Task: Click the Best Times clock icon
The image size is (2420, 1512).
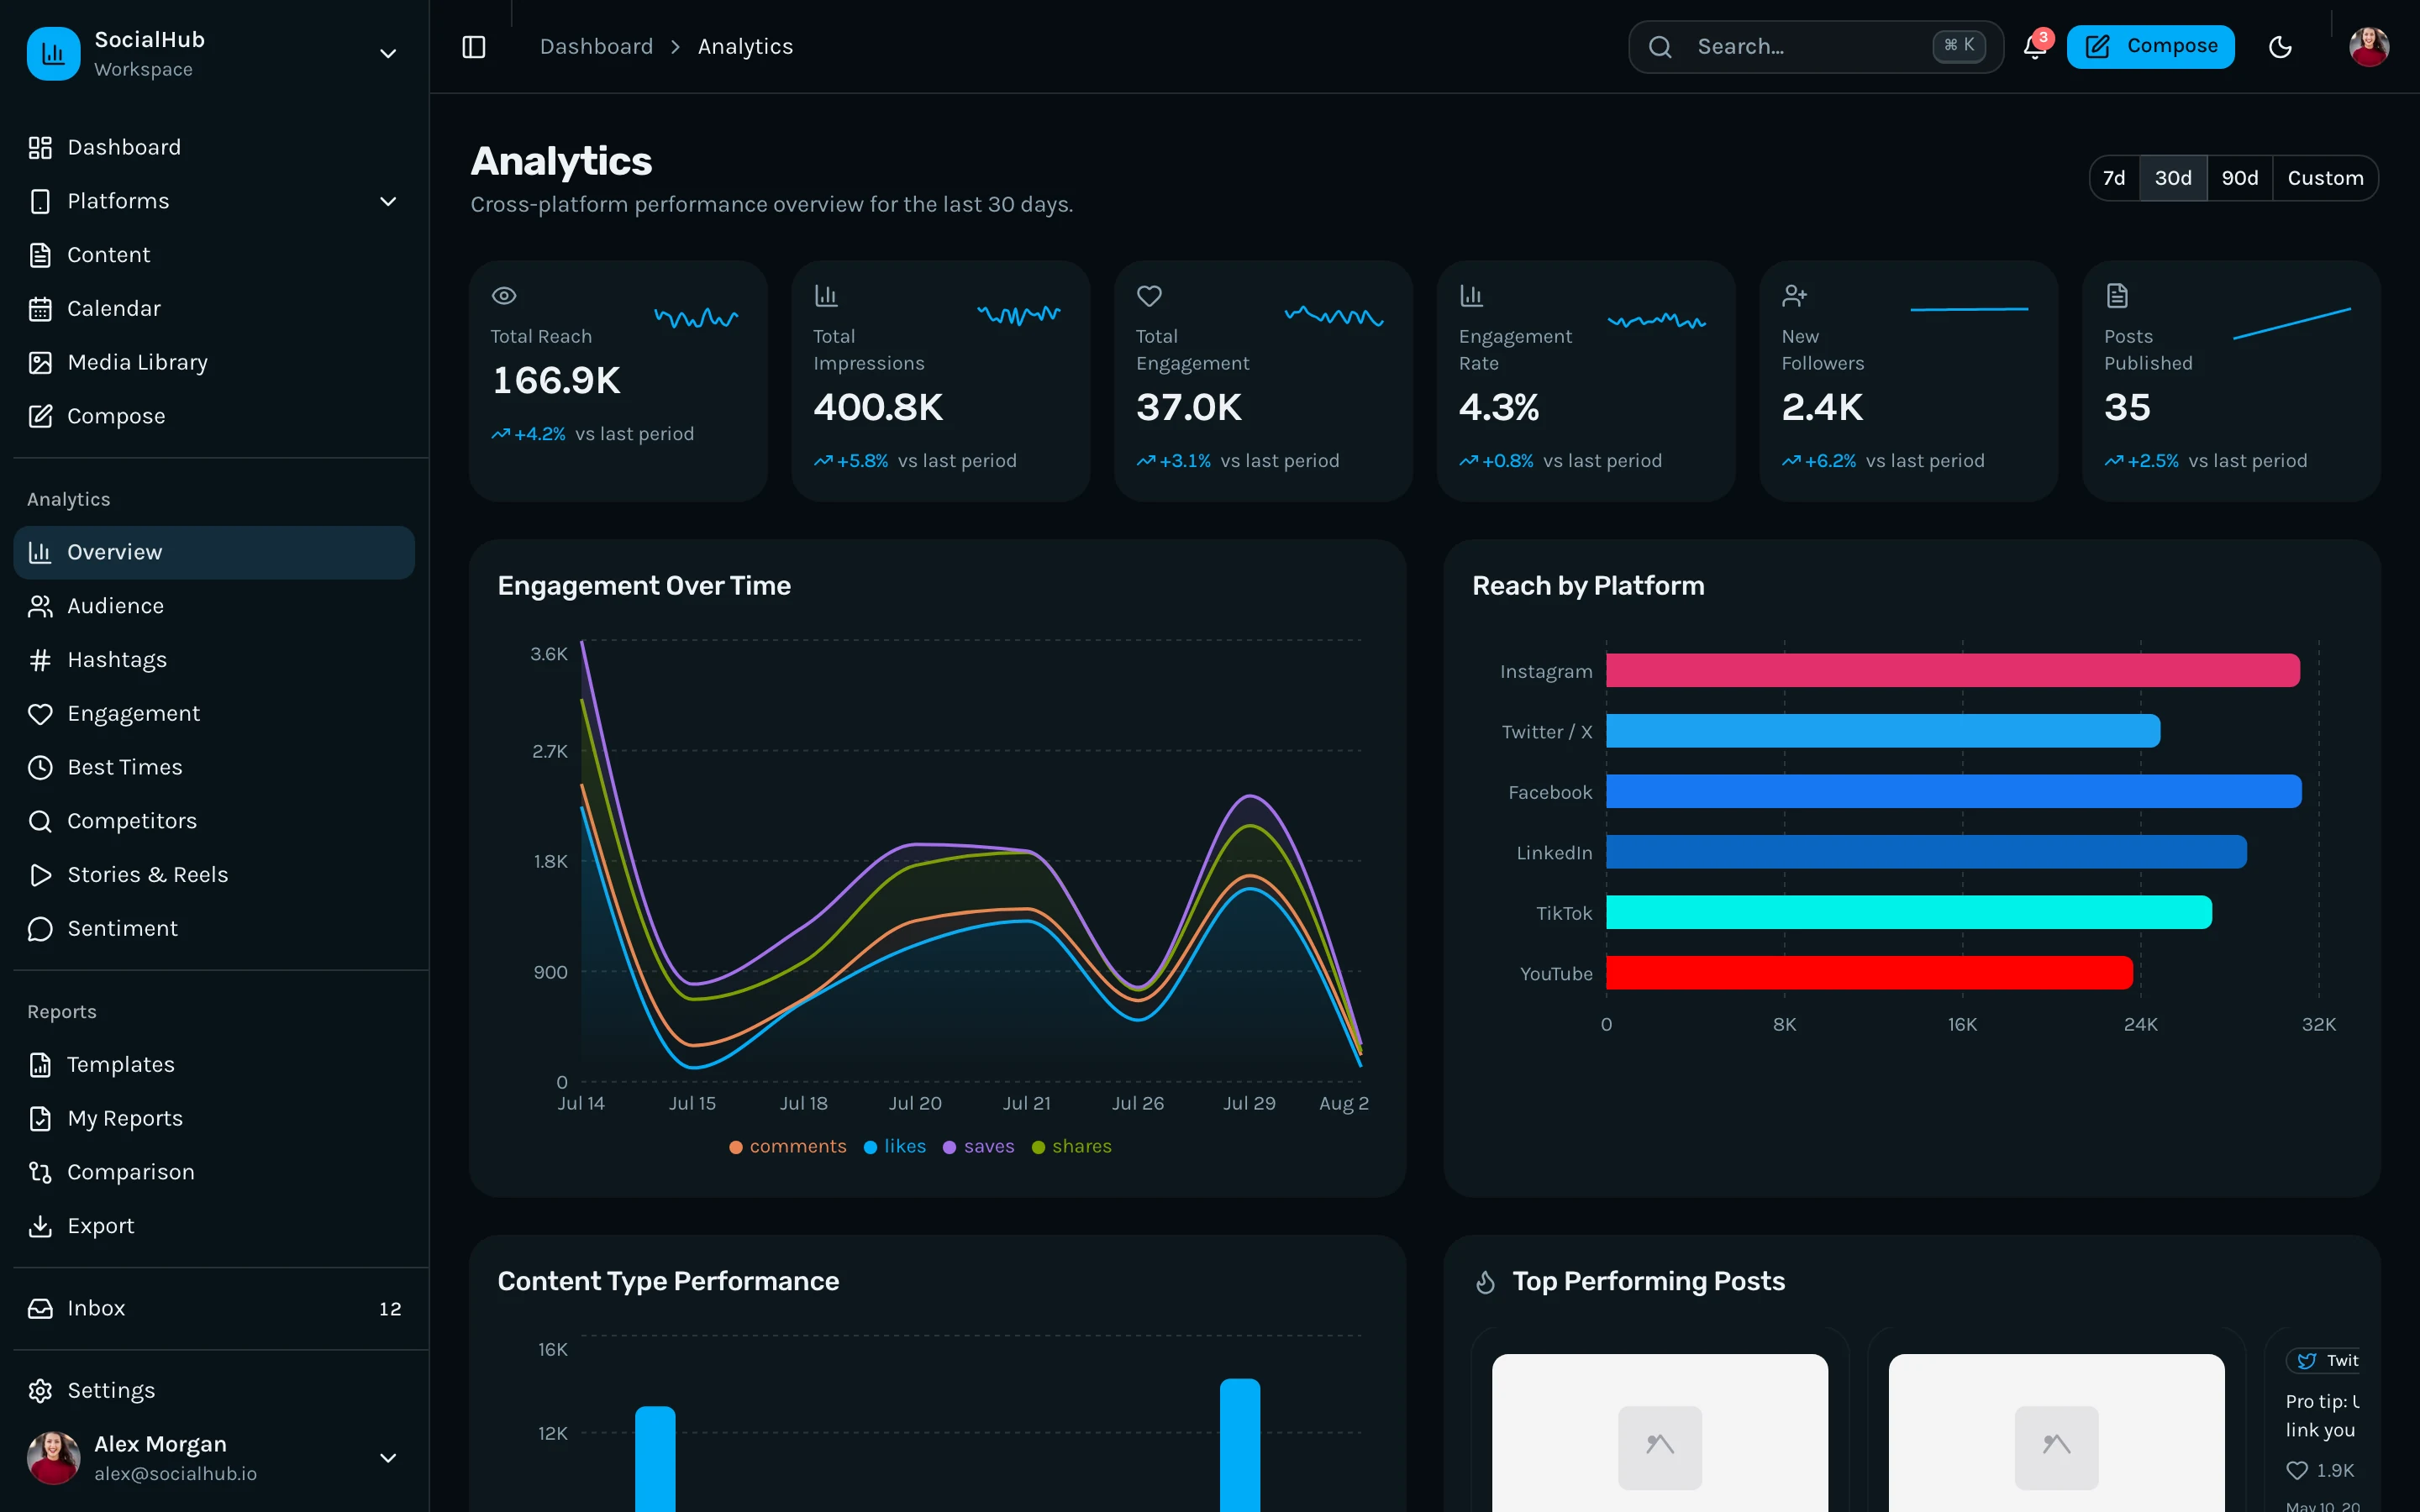Action: click(x=40, y=767)
